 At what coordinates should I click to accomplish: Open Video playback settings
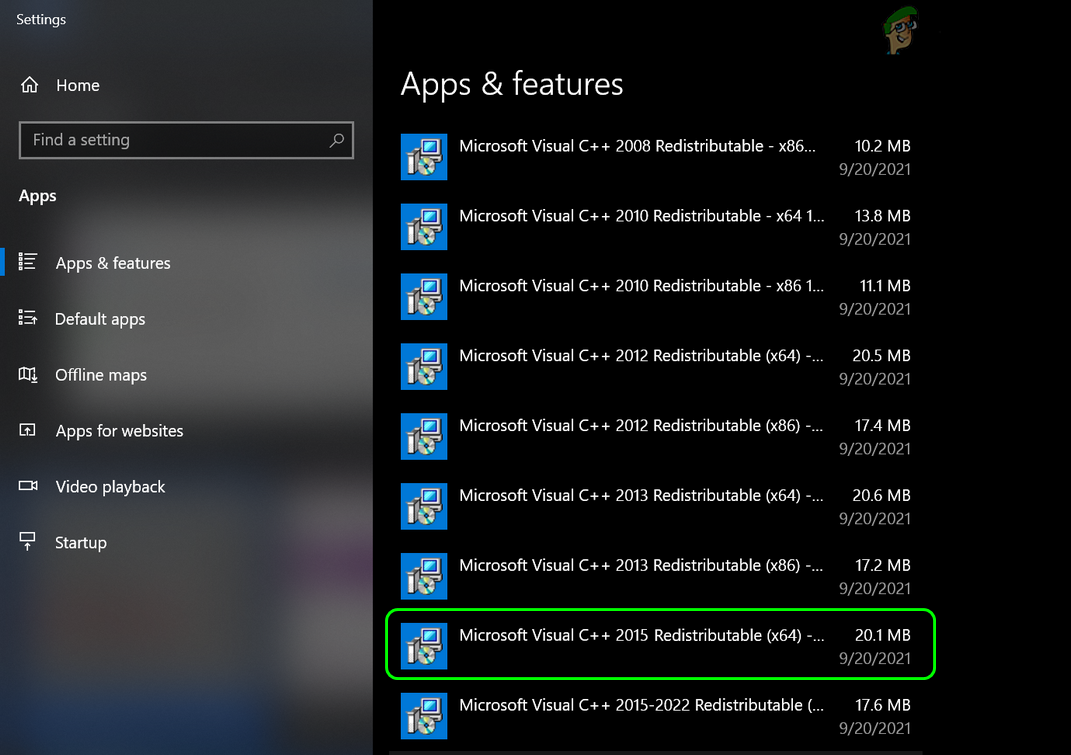(186, 486)
